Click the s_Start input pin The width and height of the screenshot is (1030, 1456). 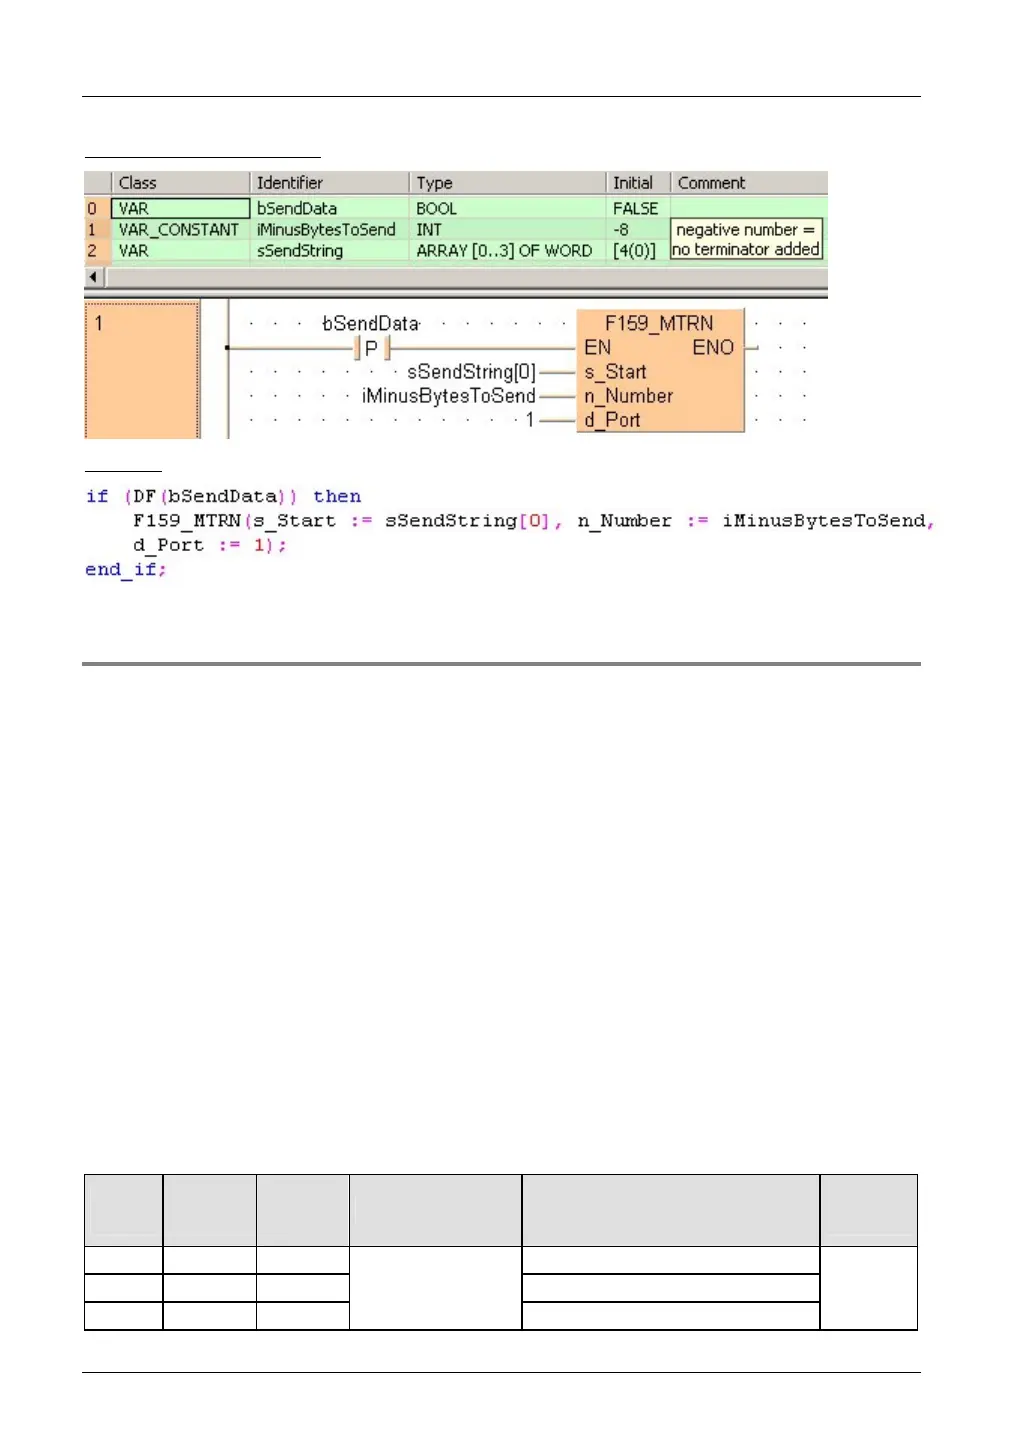click(615, 372)
